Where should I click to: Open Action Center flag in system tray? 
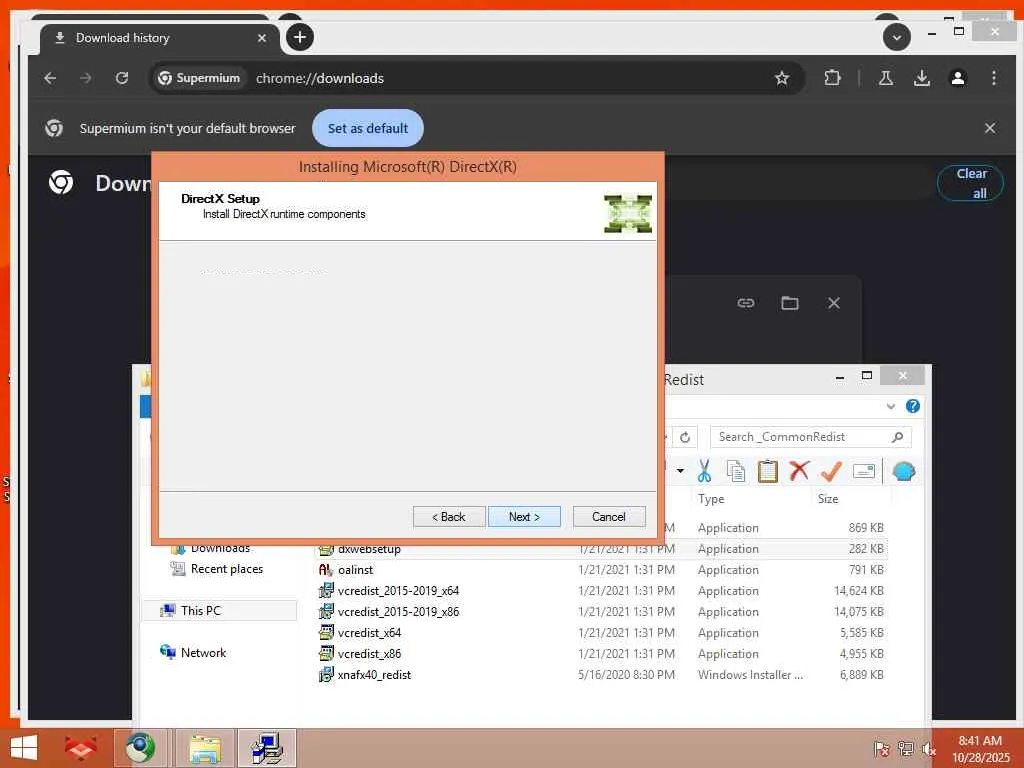pos(881,748)
